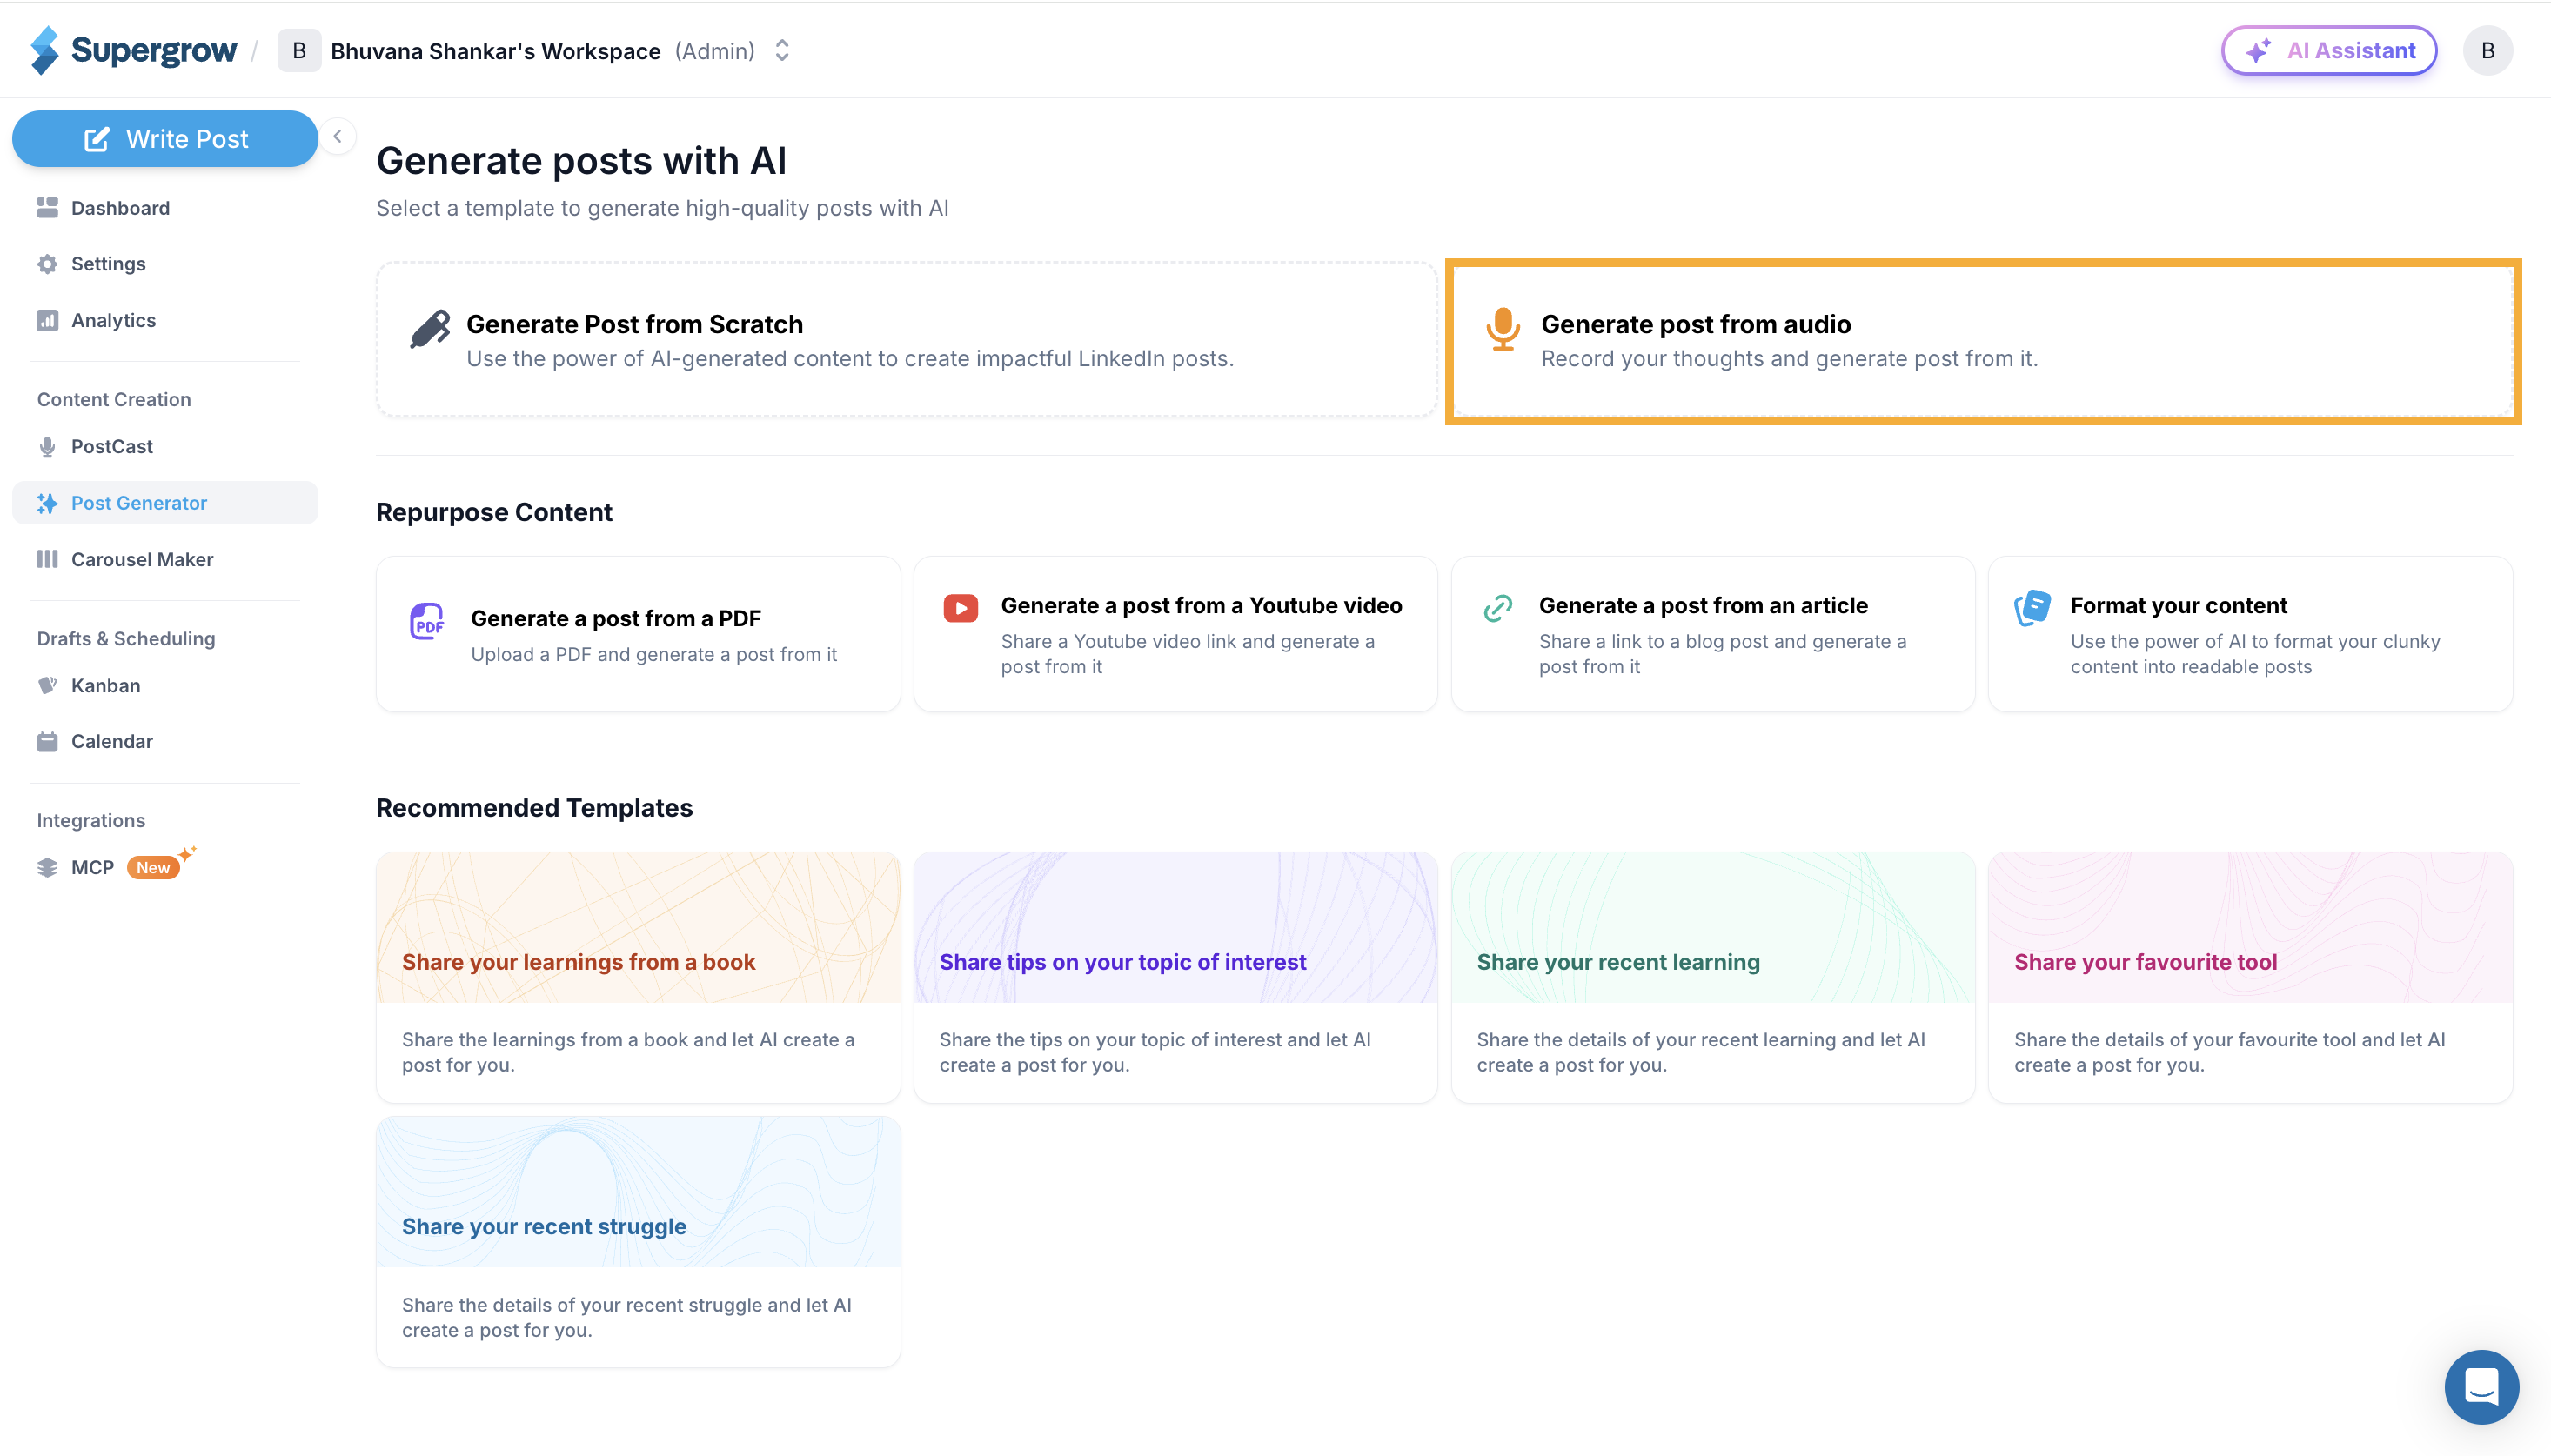Click Format your content title
The width and height of the screenshot is (2551, 1456).
(2178, 605)
